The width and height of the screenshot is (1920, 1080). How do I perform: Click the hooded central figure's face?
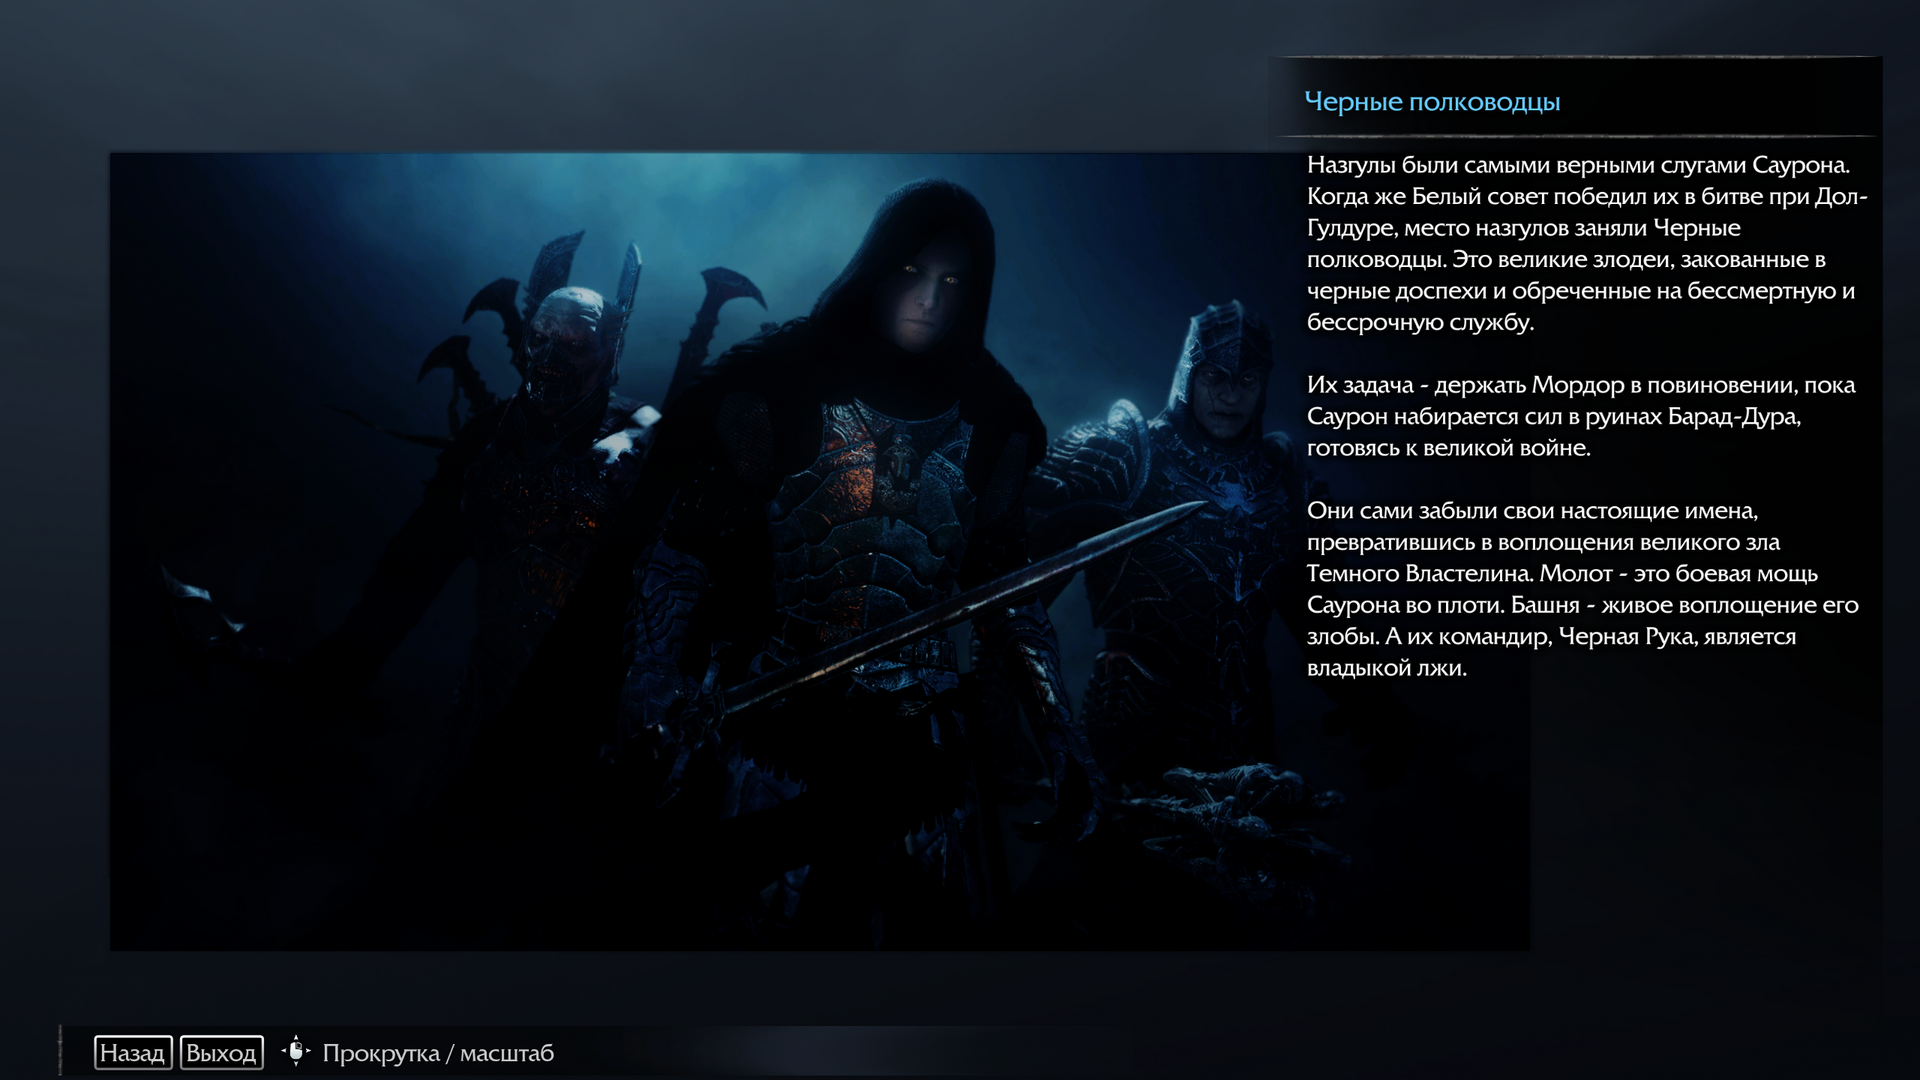tap(927, 298)
